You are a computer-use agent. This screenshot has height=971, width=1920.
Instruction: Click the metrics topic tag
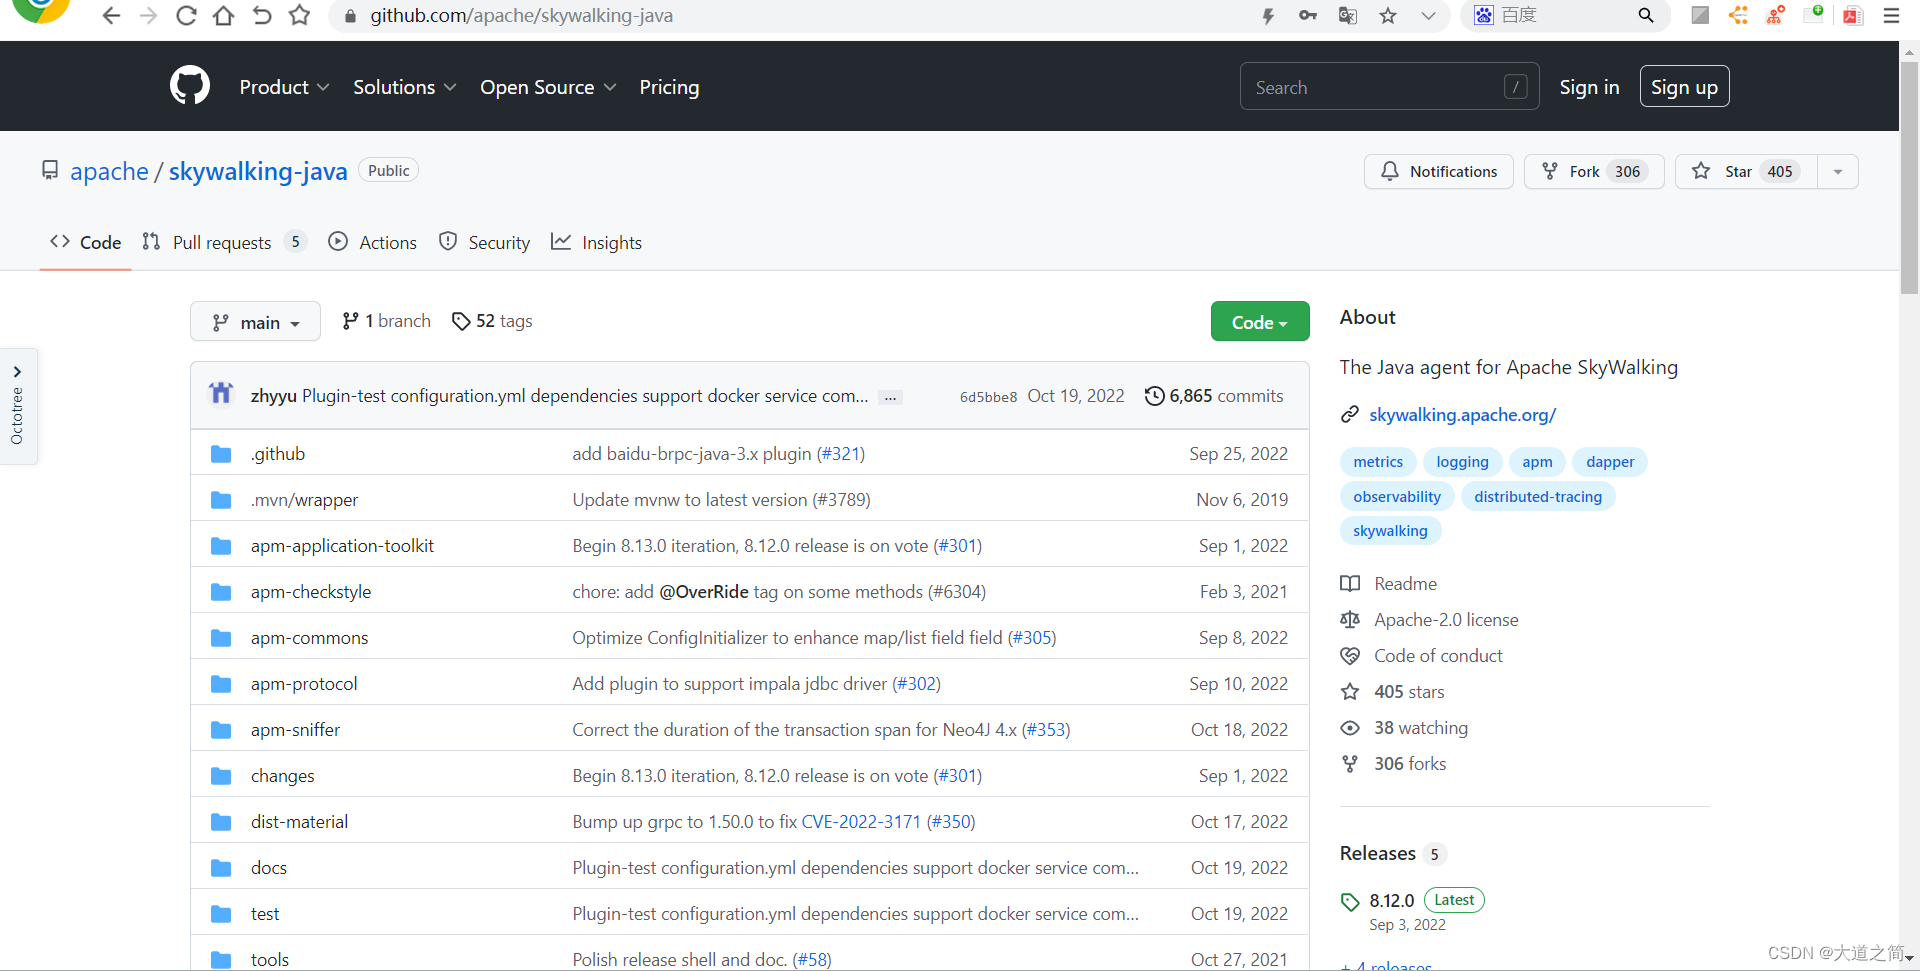pyautogui.click(x=1377, y=462)
